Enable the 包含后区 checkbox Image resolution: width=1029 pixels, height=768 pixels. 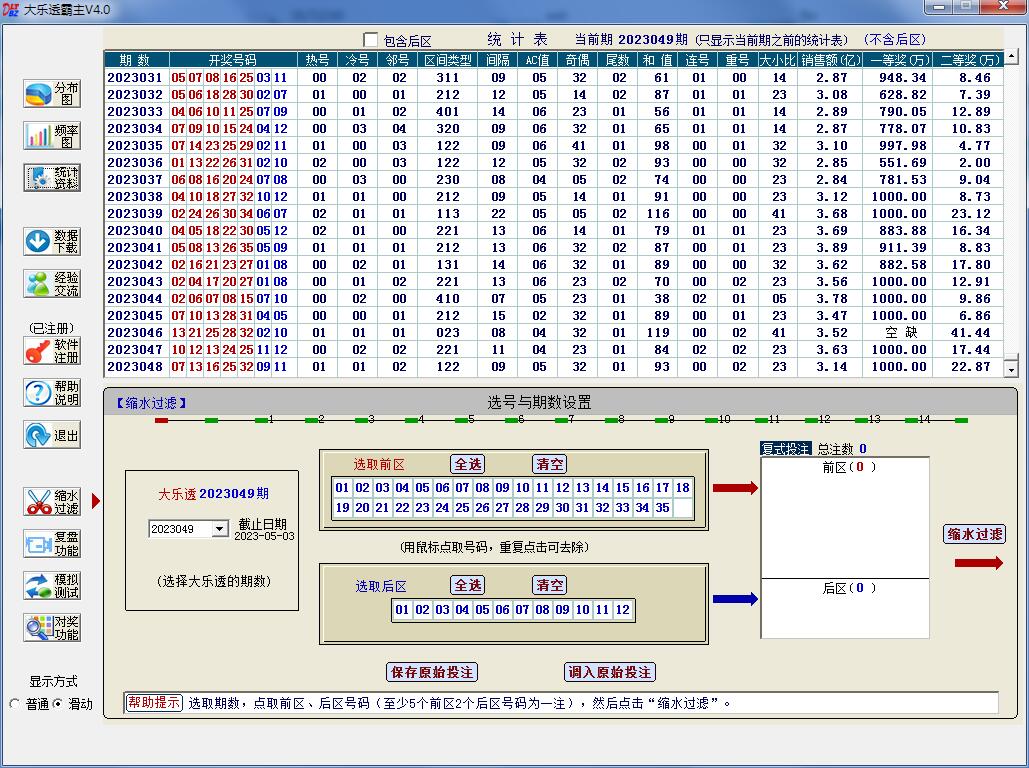(371, 40)
